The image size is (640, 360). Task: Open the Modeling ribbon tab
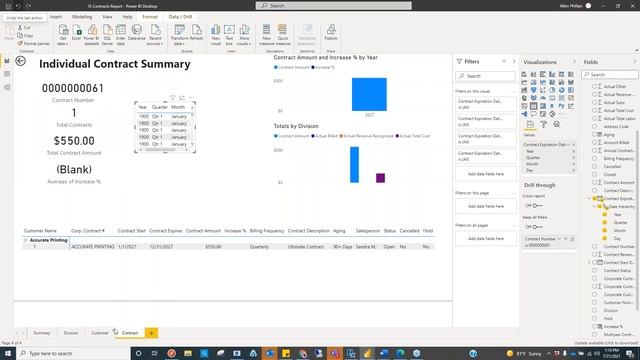82,17
